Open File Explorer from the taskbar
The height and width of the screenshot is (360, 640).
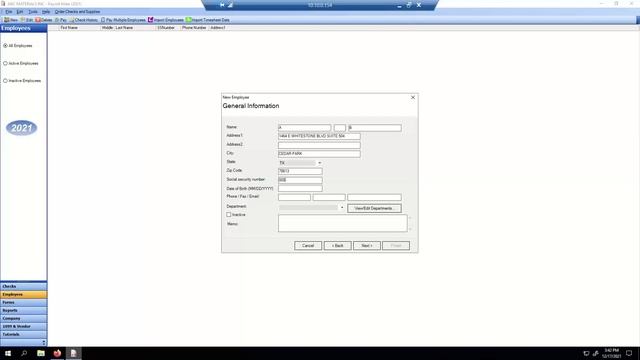[41, 353]
